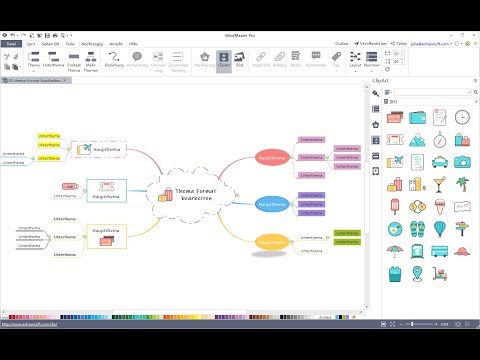The height and width of the screenshot is (360, 480).
Task: Click the Mehr Themen button
Action: pos(91,62)
